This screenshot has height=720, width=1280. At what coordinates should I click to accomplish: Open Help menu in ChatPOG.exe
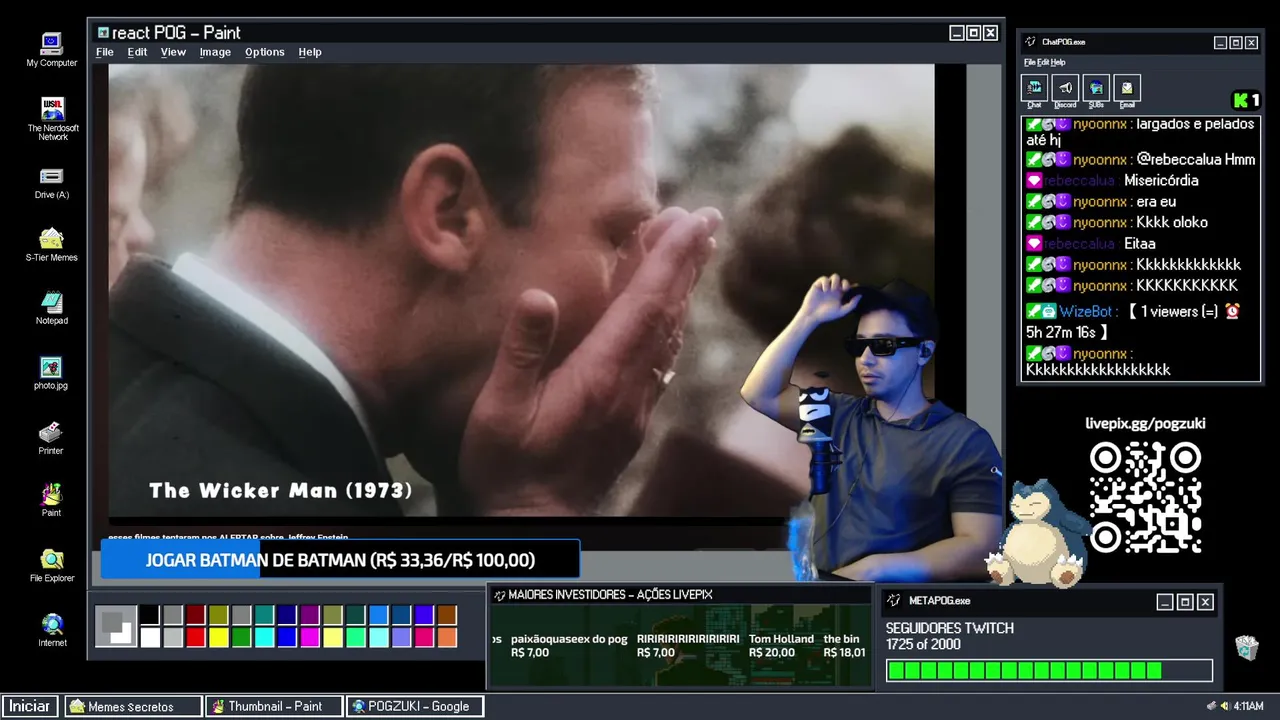1058,62
